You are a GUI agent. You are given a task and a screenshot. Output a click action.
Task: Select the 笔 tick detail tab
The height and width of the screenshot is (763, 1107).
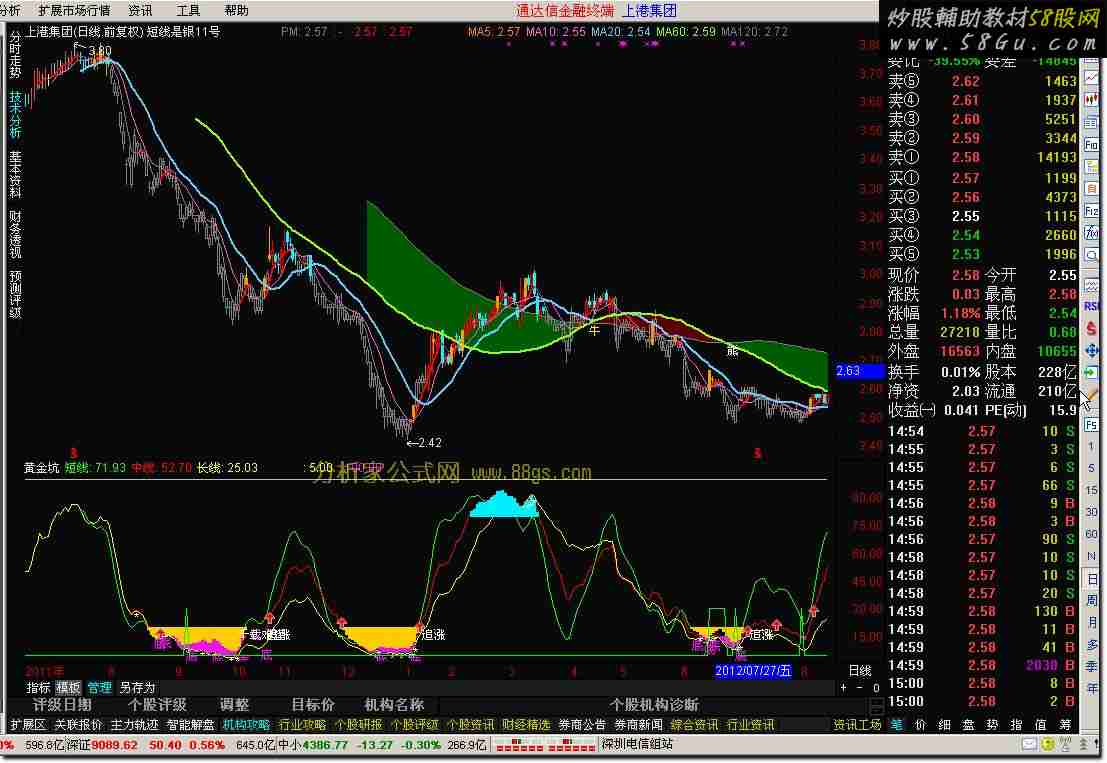896,725
